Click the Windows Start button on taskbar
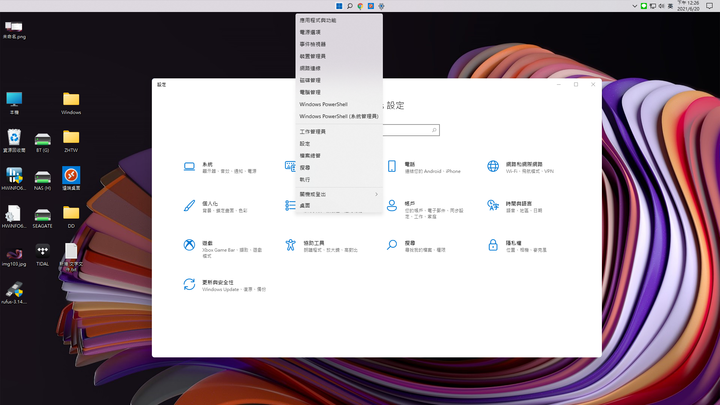720x405 pixels. tap(339, 6)
